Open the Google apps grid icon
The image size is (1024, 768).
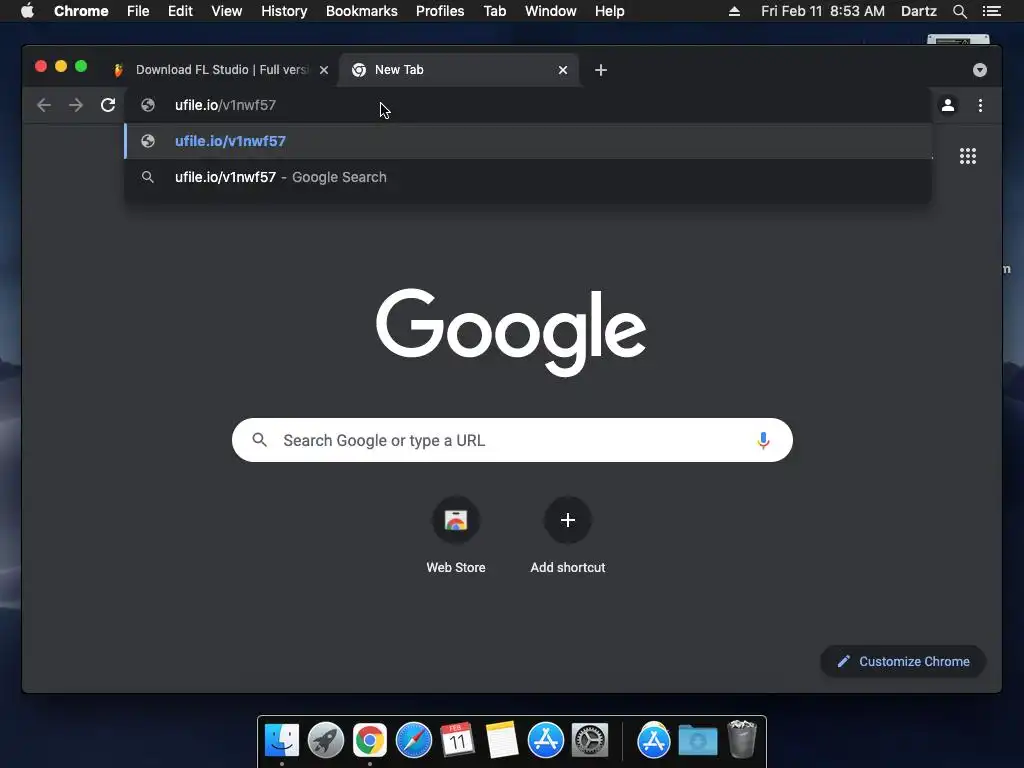click(968, 156)
